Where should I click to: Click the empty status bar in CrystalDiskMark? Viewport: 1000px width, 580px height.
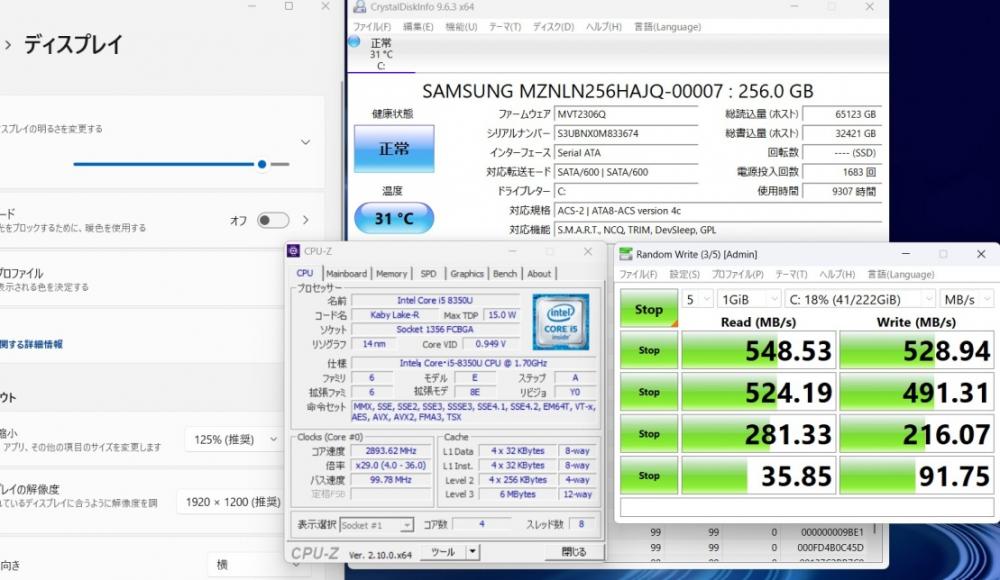(x=806, y=507)
